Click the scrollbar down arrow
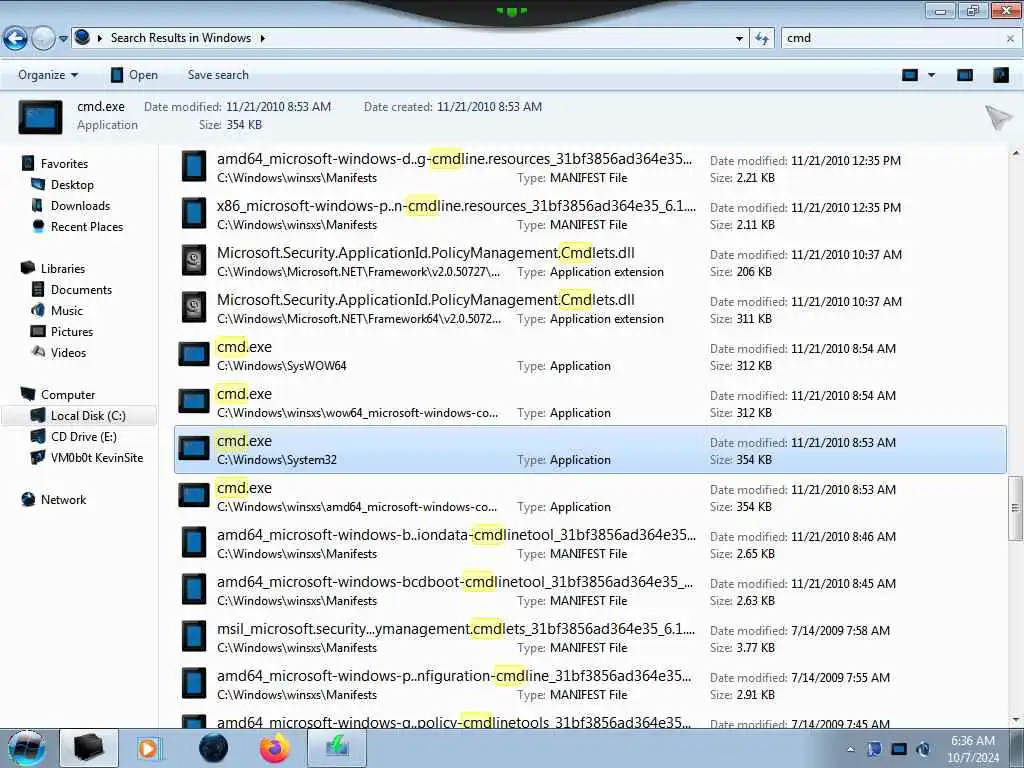1024x768 pixels. (1016, 720)
